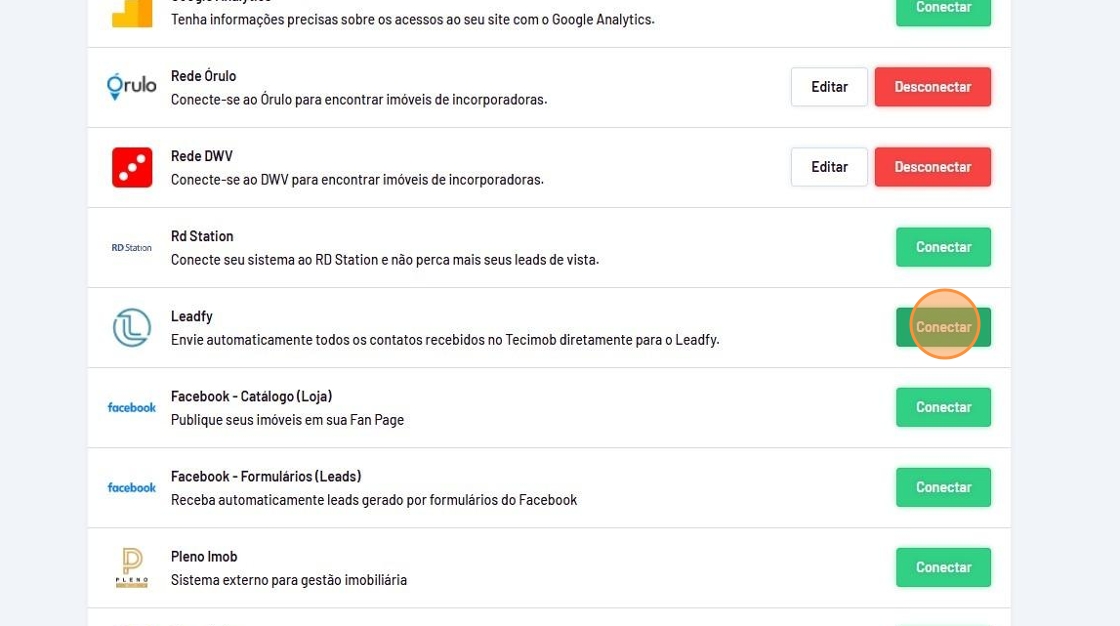Disconnect the Rede Órulo integration
This screenshot has height=626, width=1120.
pyautogui.click(x=932, y=87)
